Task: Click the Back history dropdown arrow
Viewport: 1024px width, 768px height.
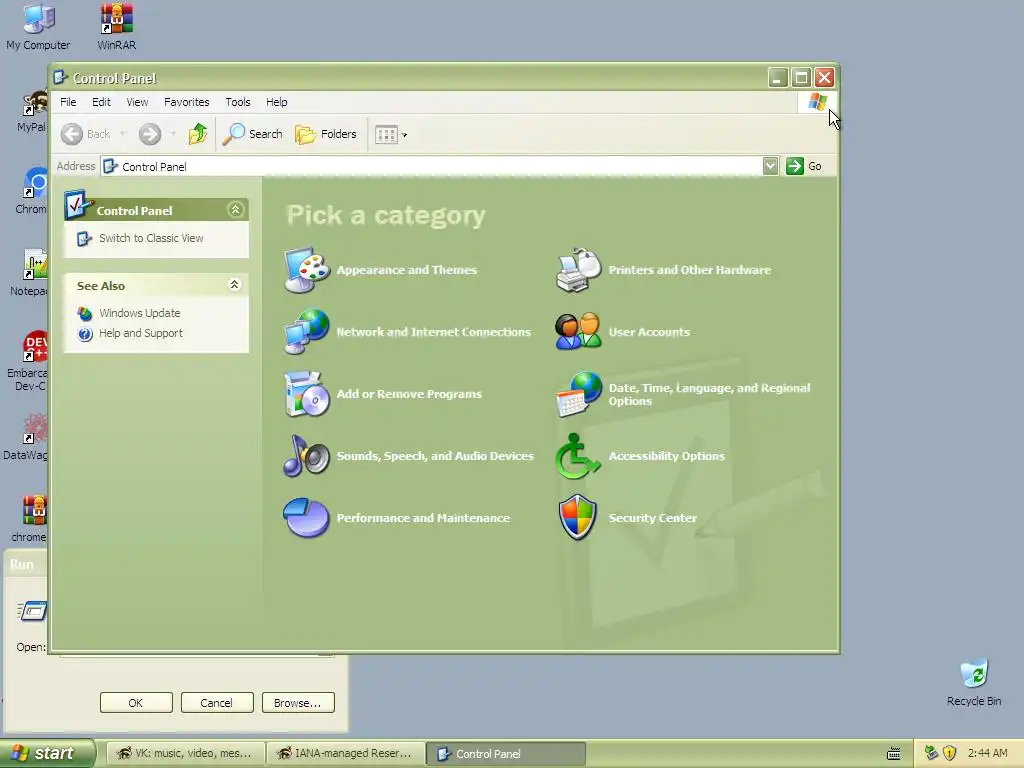Action: click(x=122, y=135)
